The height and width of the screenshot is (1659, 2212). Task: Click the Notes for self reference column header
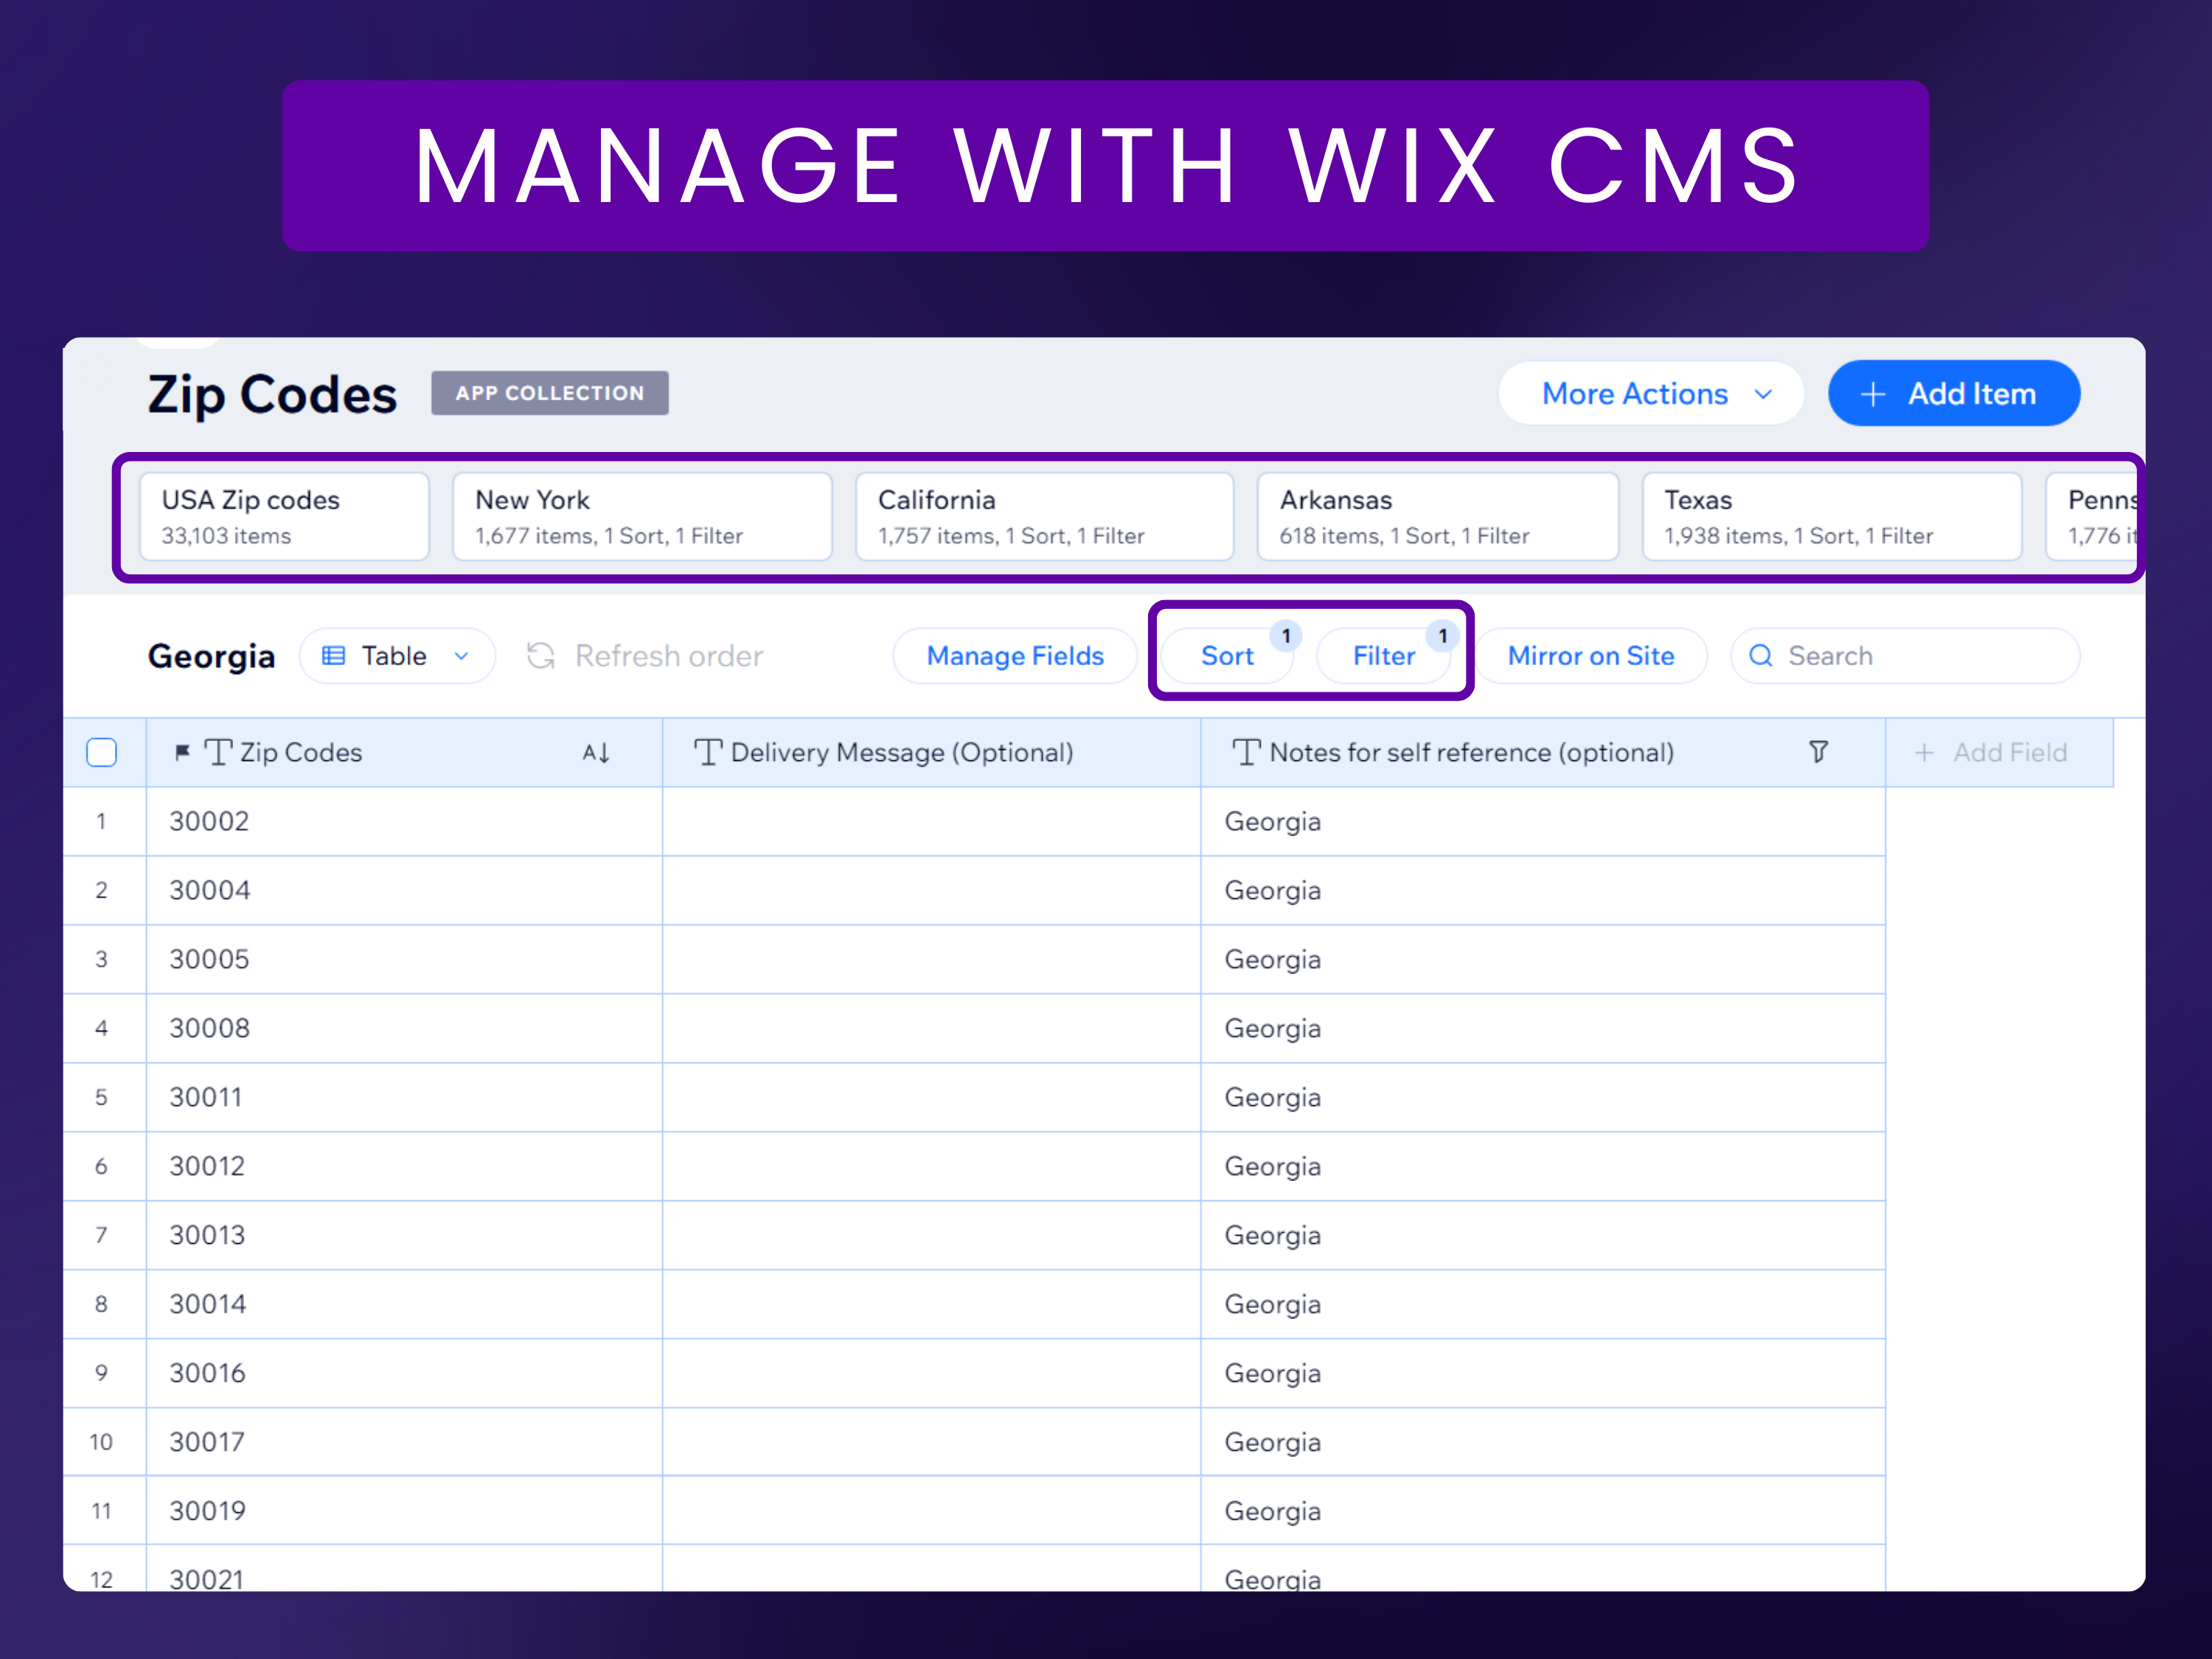click(x=1543, y=752)
